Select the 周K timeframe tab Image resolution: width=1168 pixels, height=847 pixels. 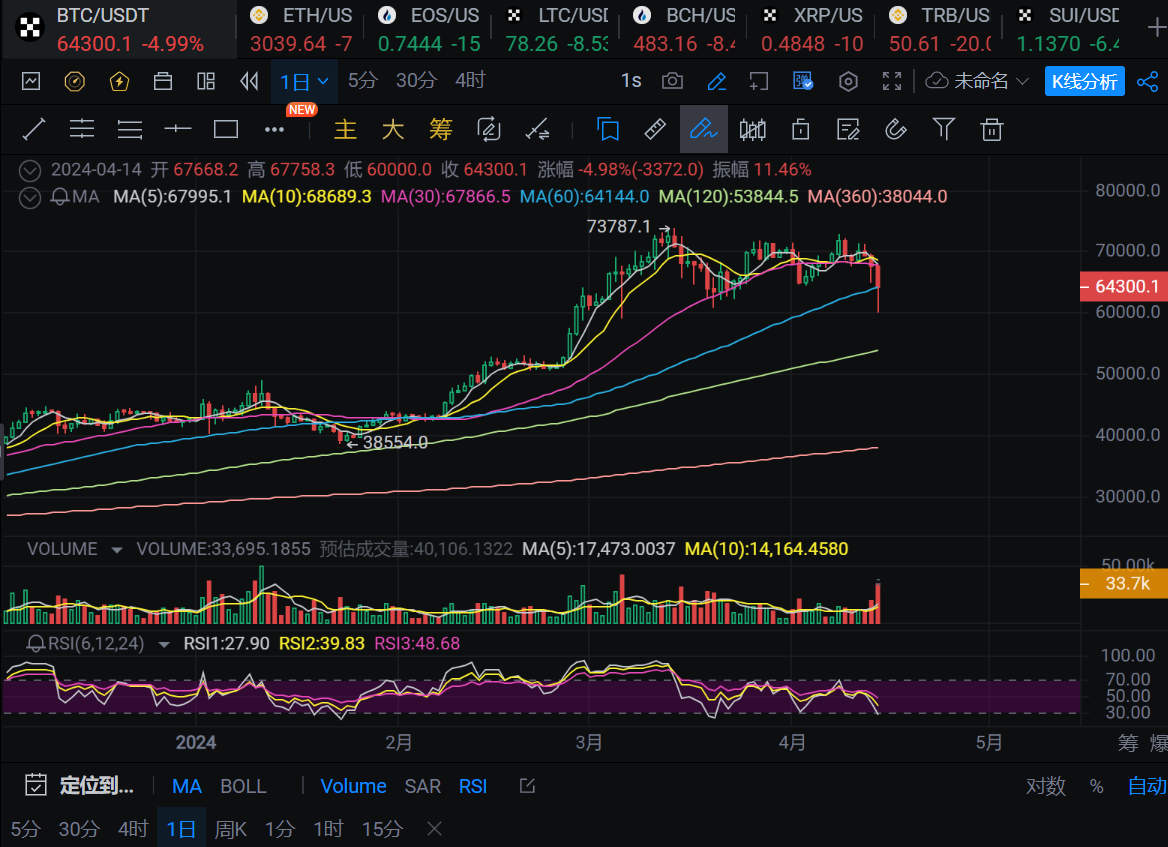(x=230, y=828)
